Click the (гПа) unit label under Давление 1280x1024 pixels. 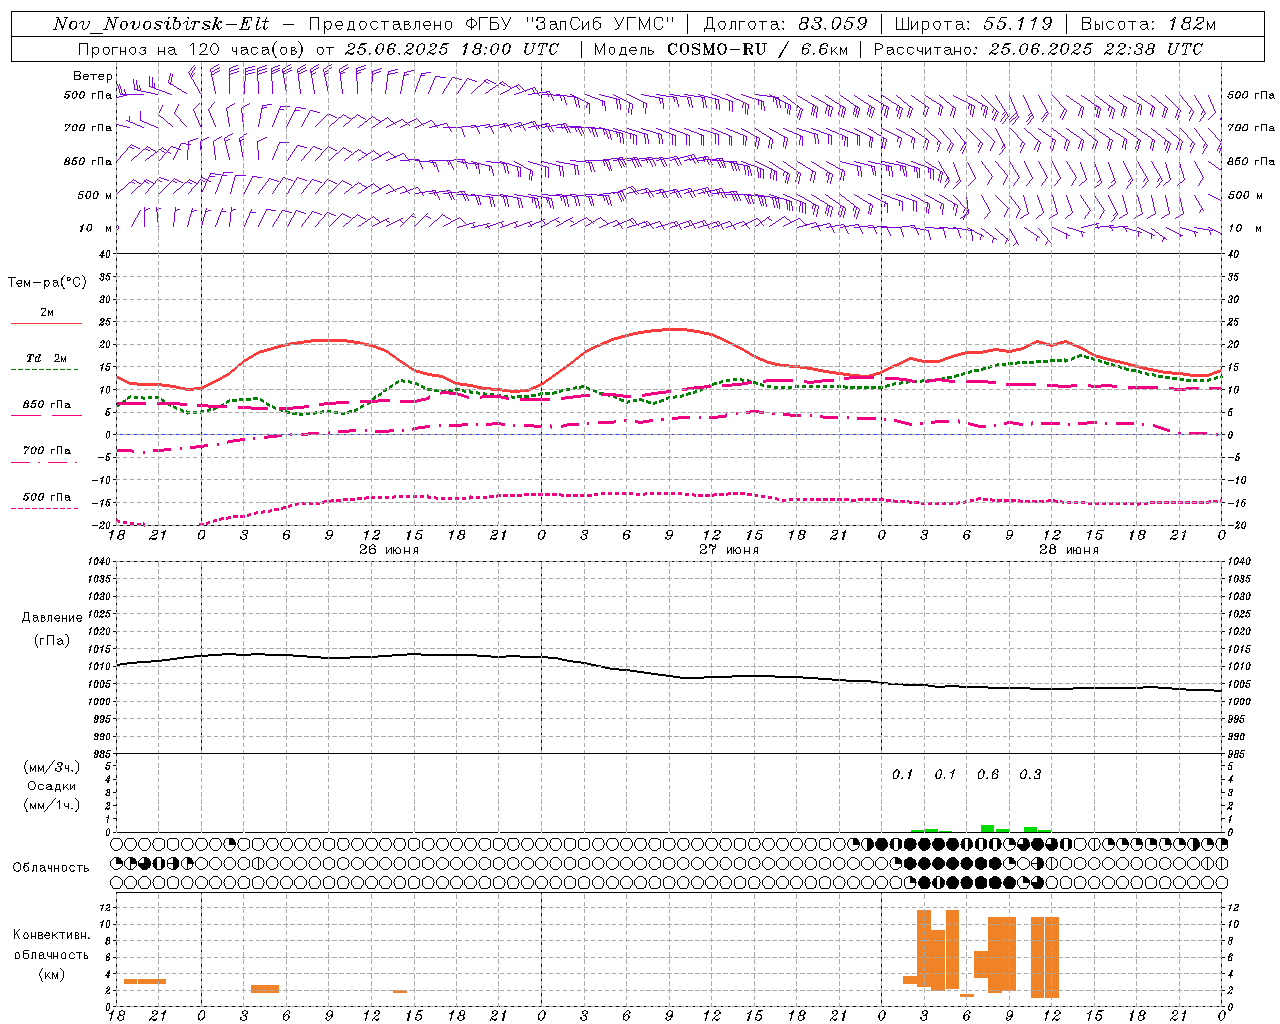coord(52,640)
